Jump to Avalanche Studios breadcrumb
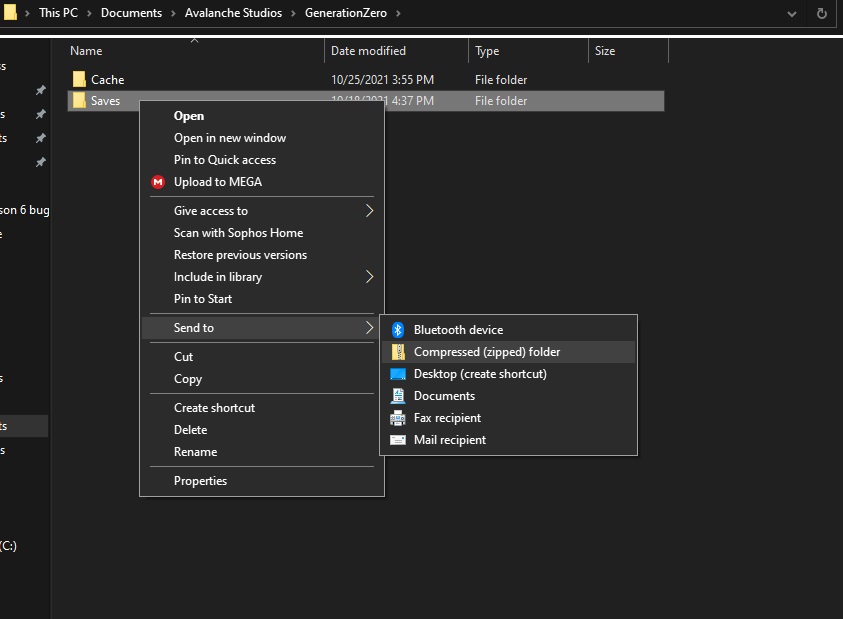 (x=233, y=13)
